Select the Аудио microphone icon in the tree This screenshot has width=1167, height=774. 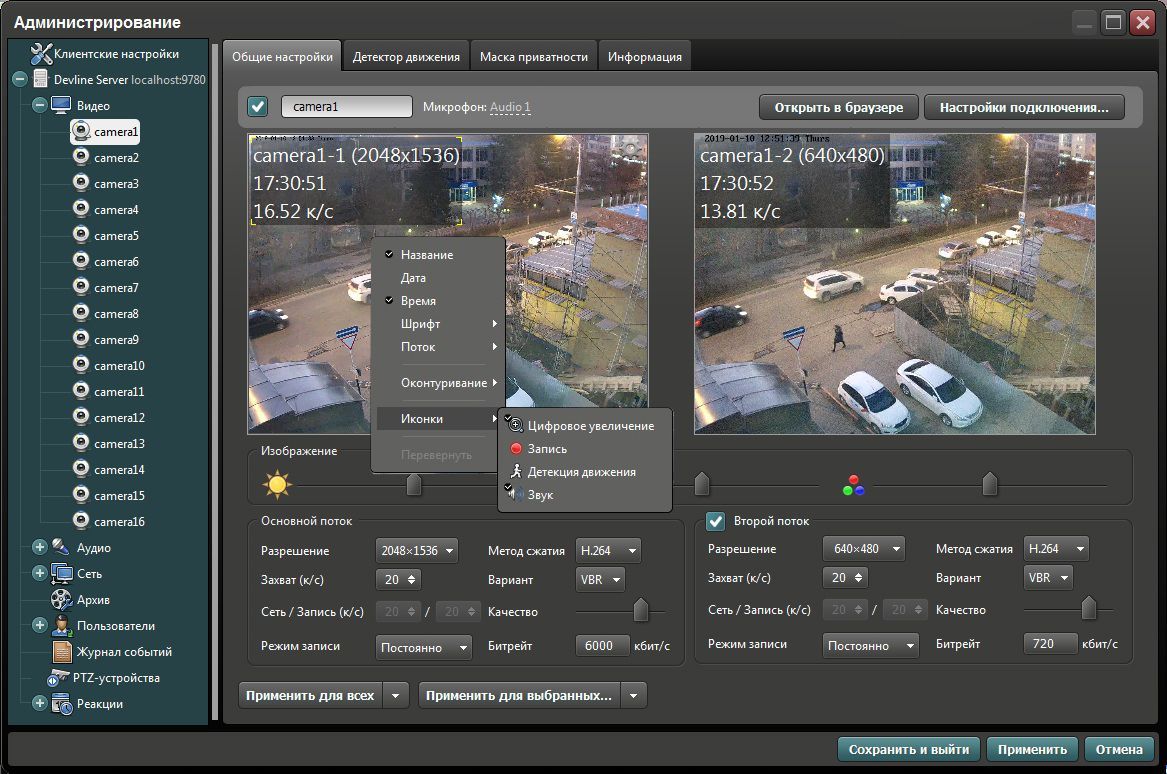60,547
